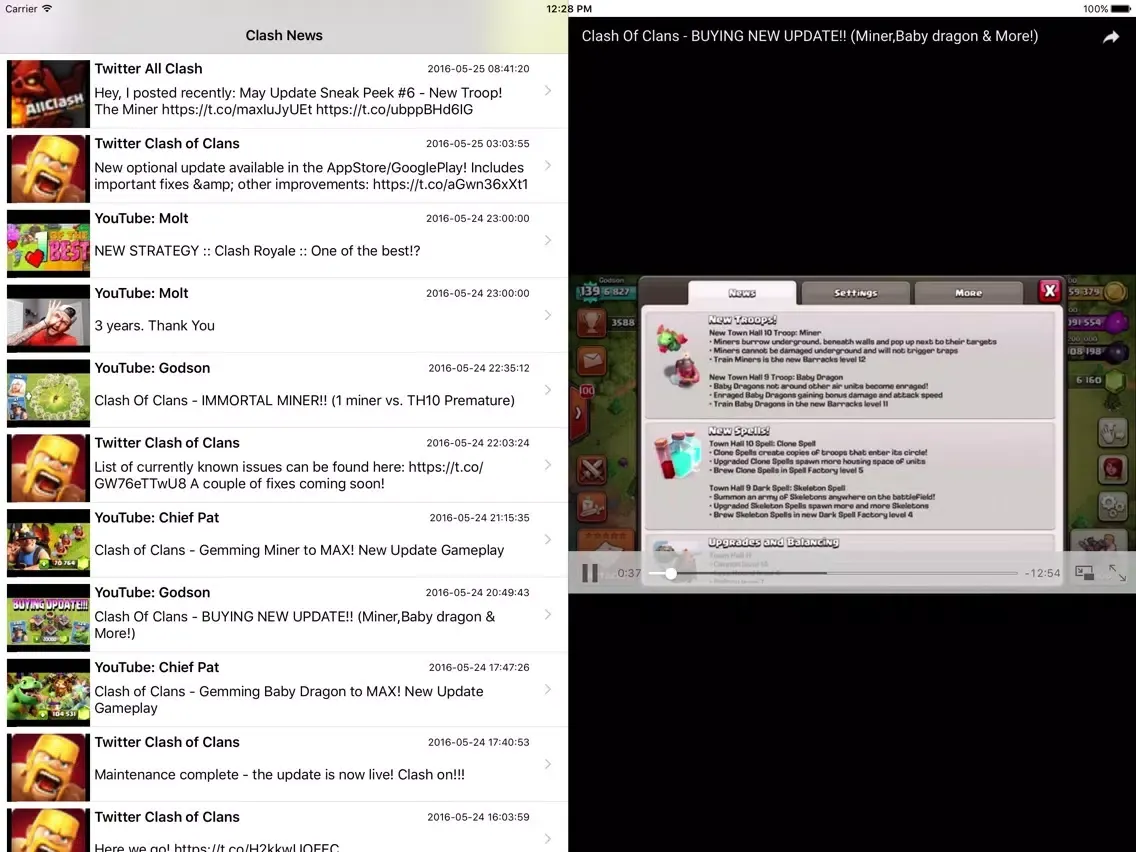Move the video progress slider knob

click(x=671, y=573)
